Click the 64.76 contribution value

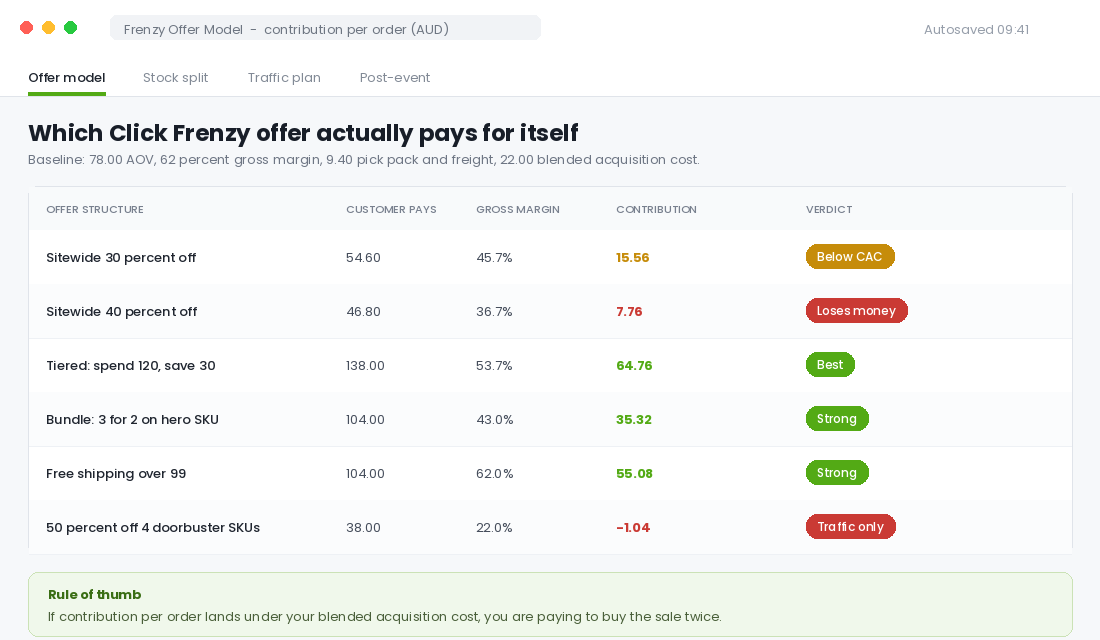634,366
